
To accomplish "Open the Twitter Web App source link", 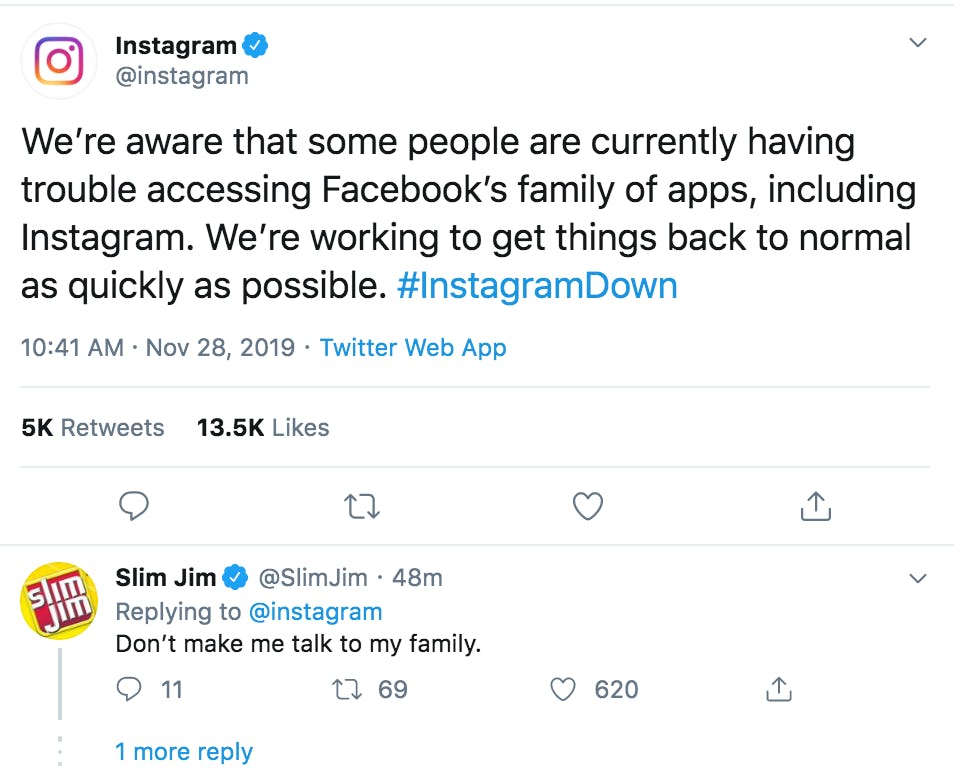I will [x=413, y=347].
